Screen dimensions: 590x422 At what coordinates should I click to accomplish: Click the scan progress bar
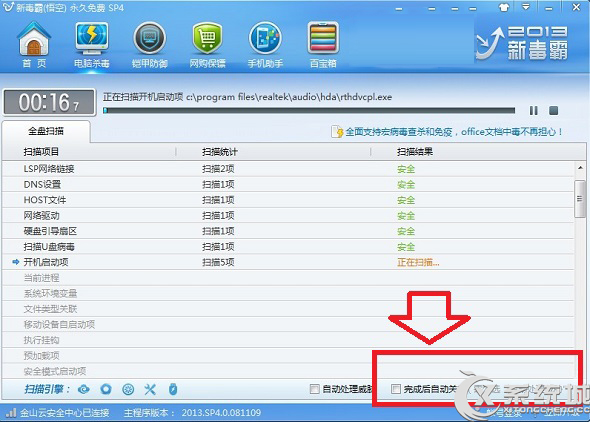(309, 111)
